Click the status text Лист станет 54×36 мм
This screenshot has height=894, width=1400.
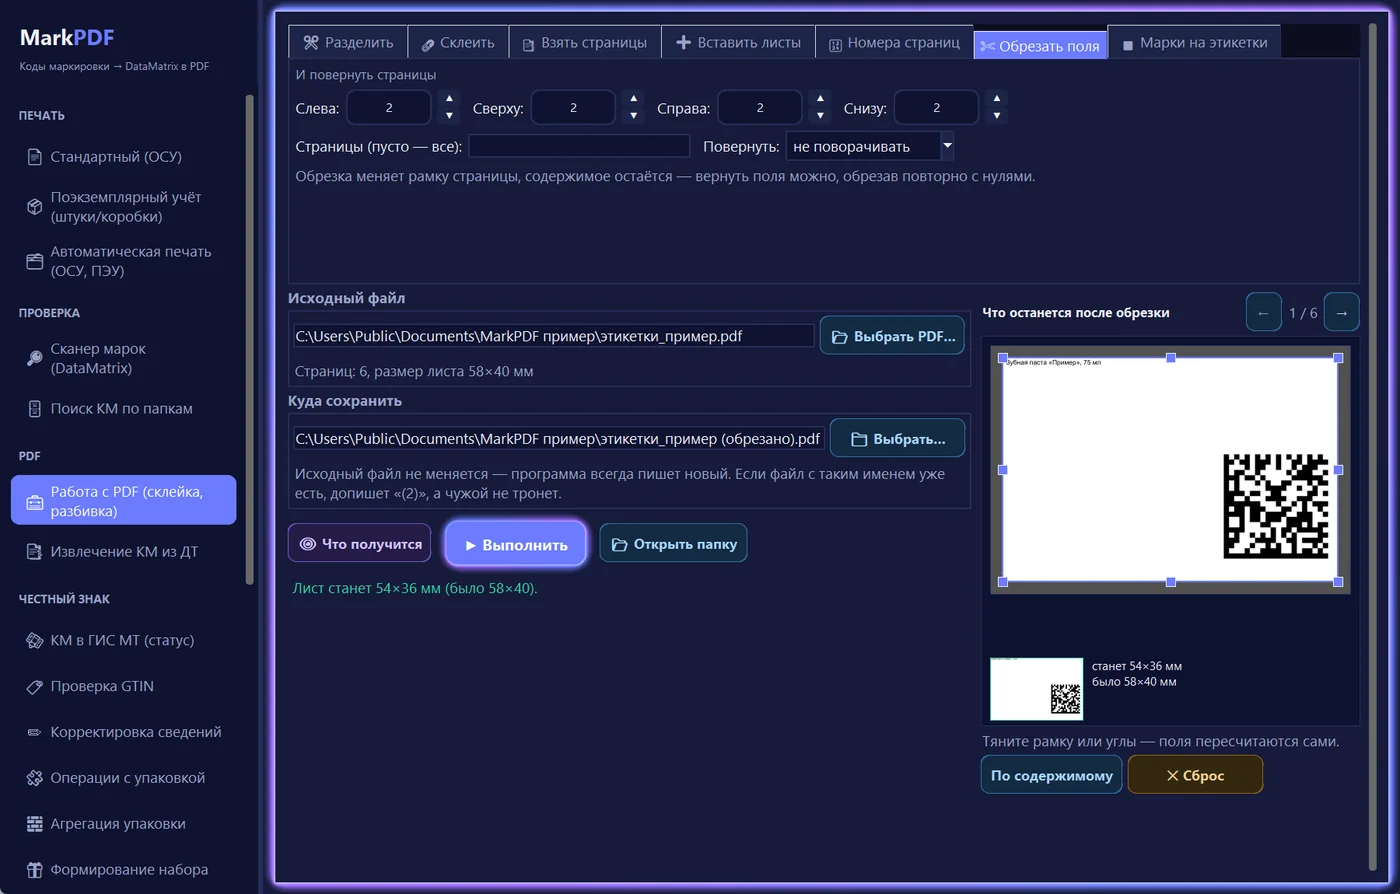[x=415, y=588]
